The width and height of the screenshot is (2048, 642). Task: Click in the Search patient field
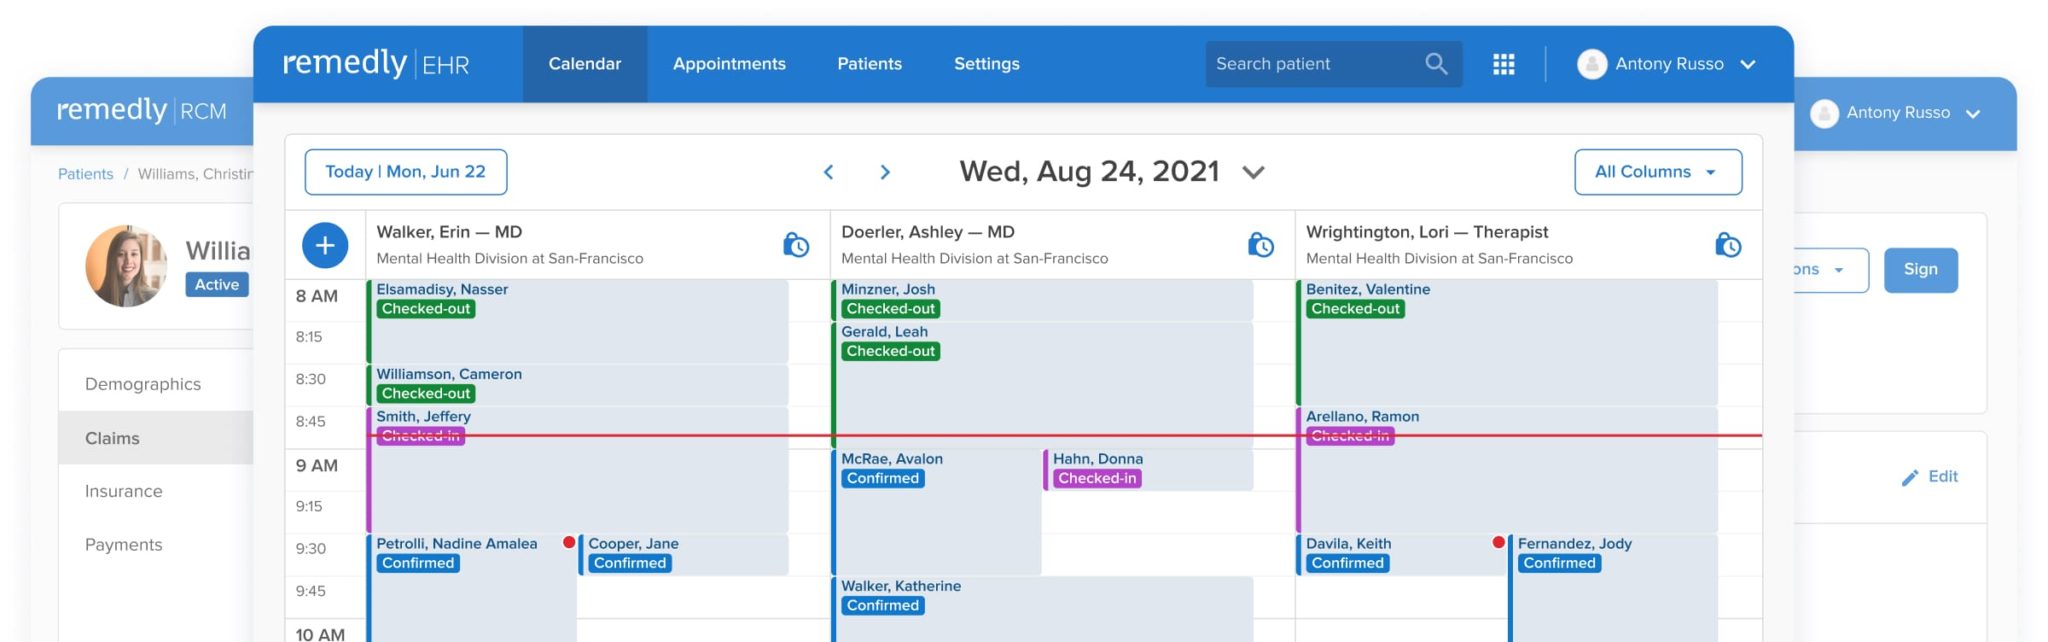[1314, 64]
